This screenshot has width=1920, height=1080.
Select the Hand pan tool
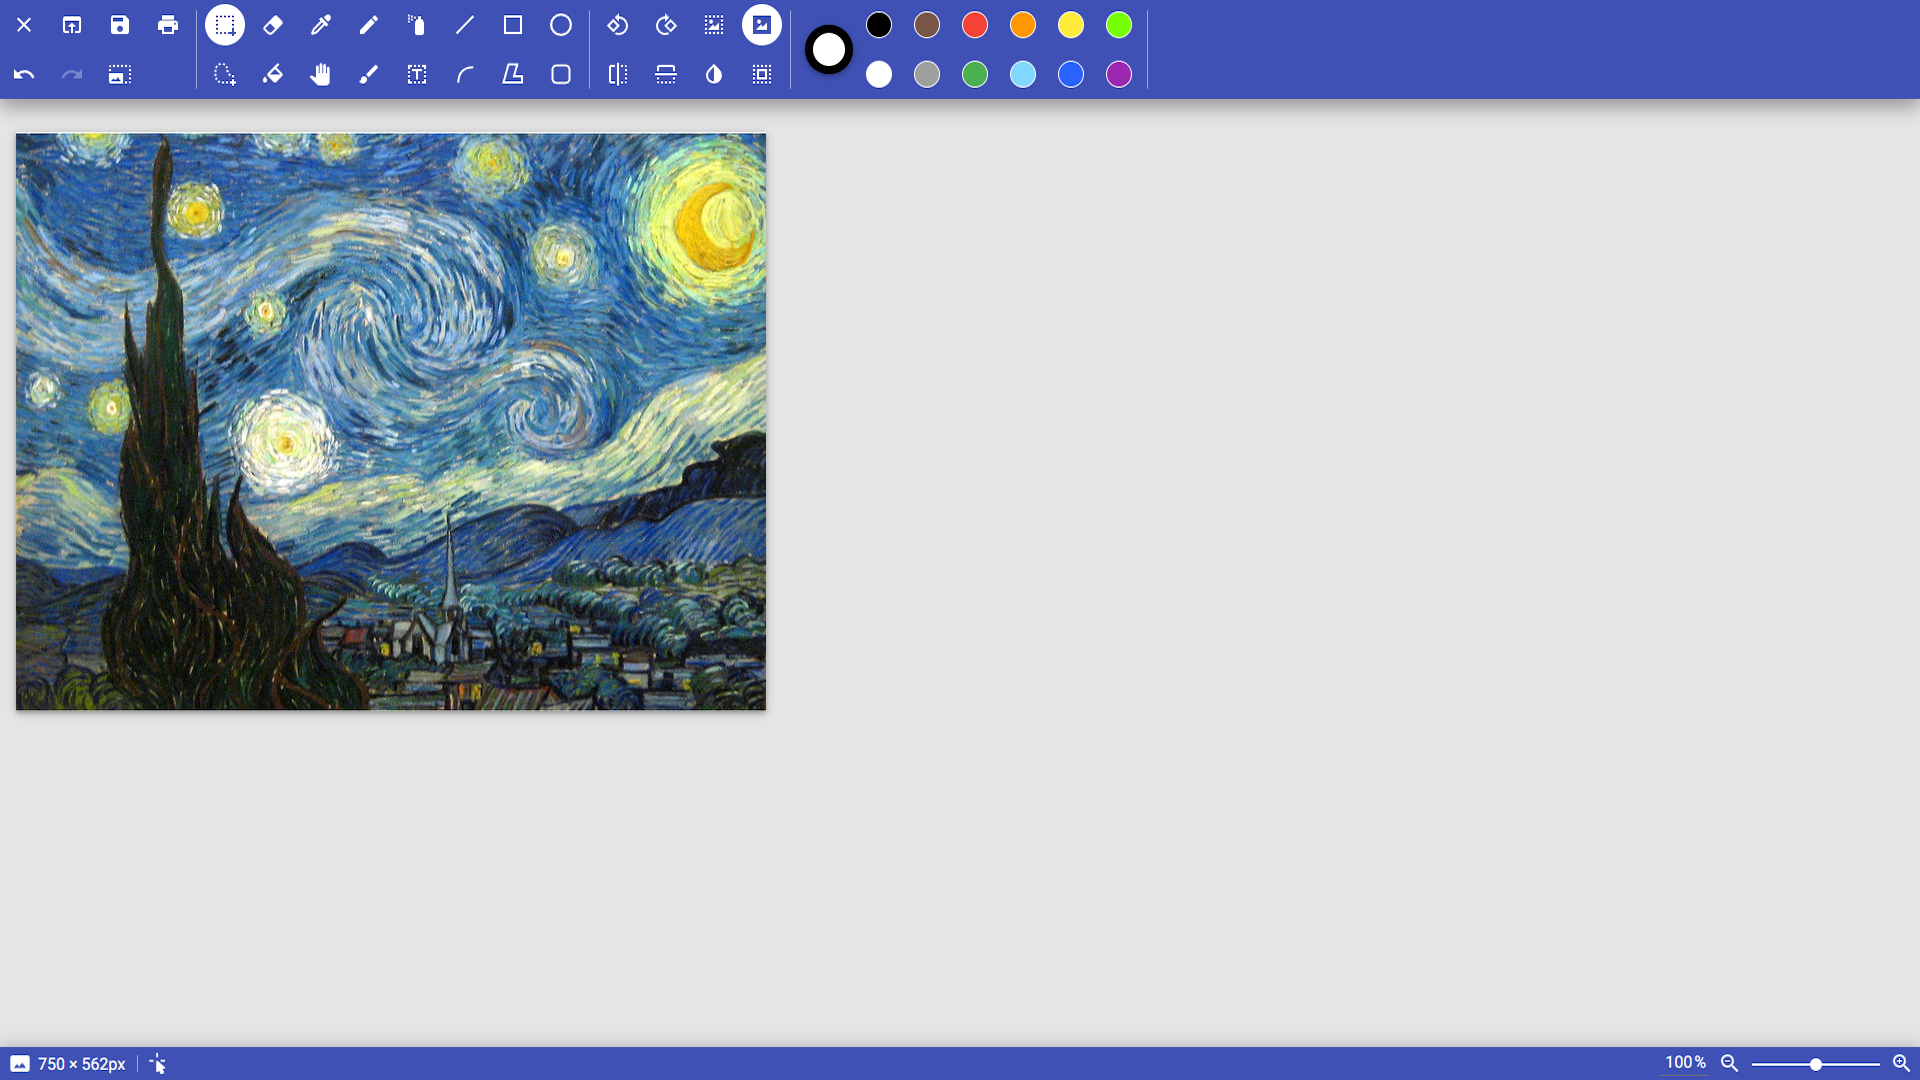point(321,74)
